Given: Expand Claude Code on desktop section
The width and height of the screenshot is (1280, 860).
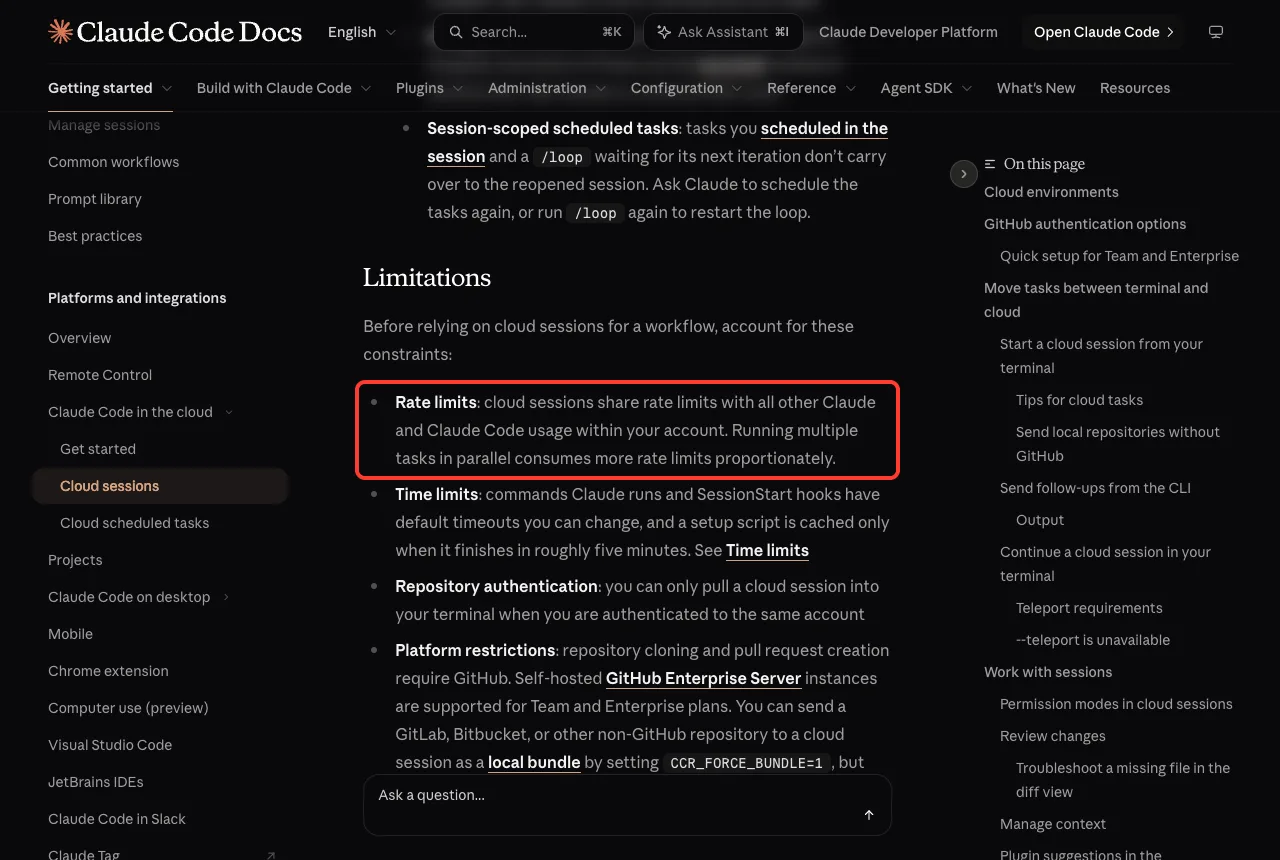Looking at the screenshot, I should (x=226, y=597).
